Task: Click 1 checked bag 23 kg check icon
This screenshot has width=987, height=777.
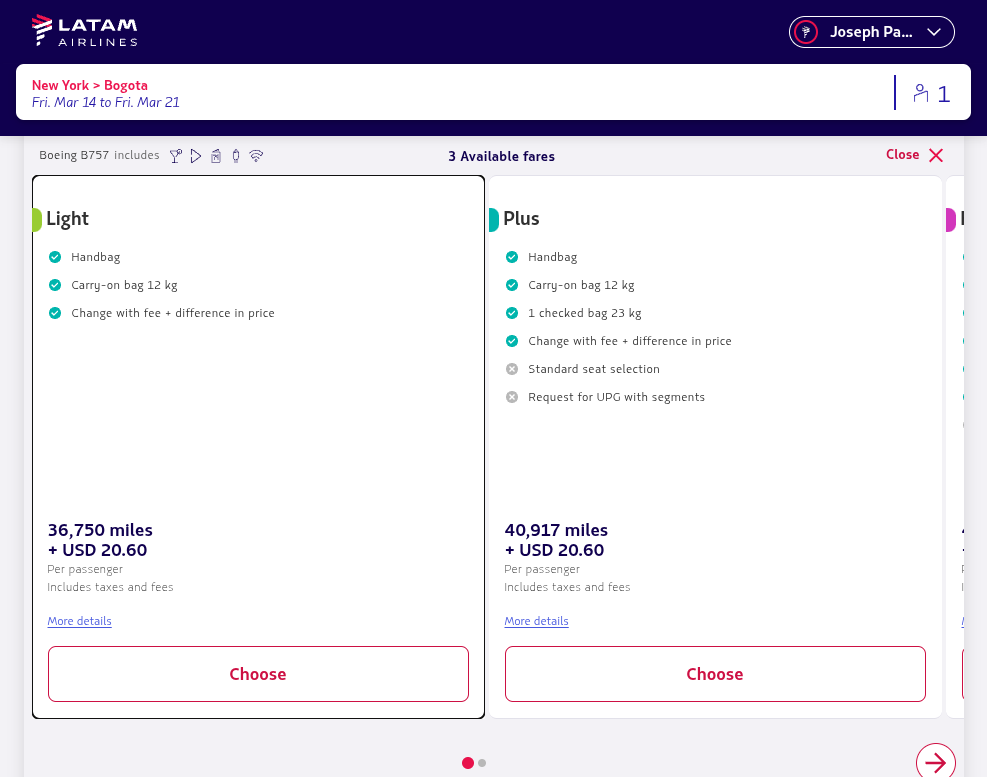Action: pos(512,313)
